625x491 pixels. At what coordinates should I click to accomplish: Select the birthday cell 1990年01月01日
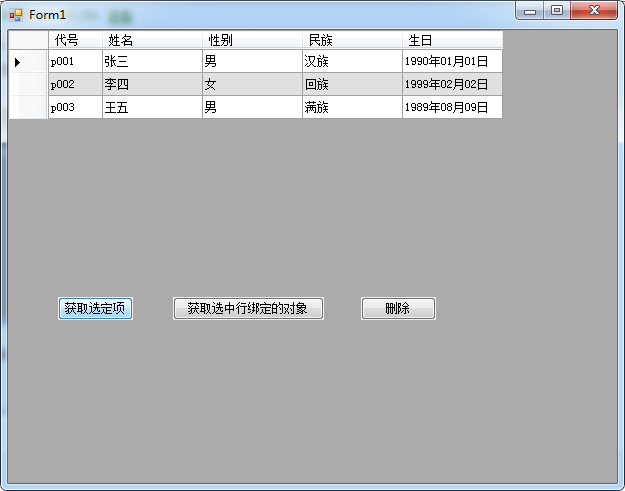click(452, 61)
